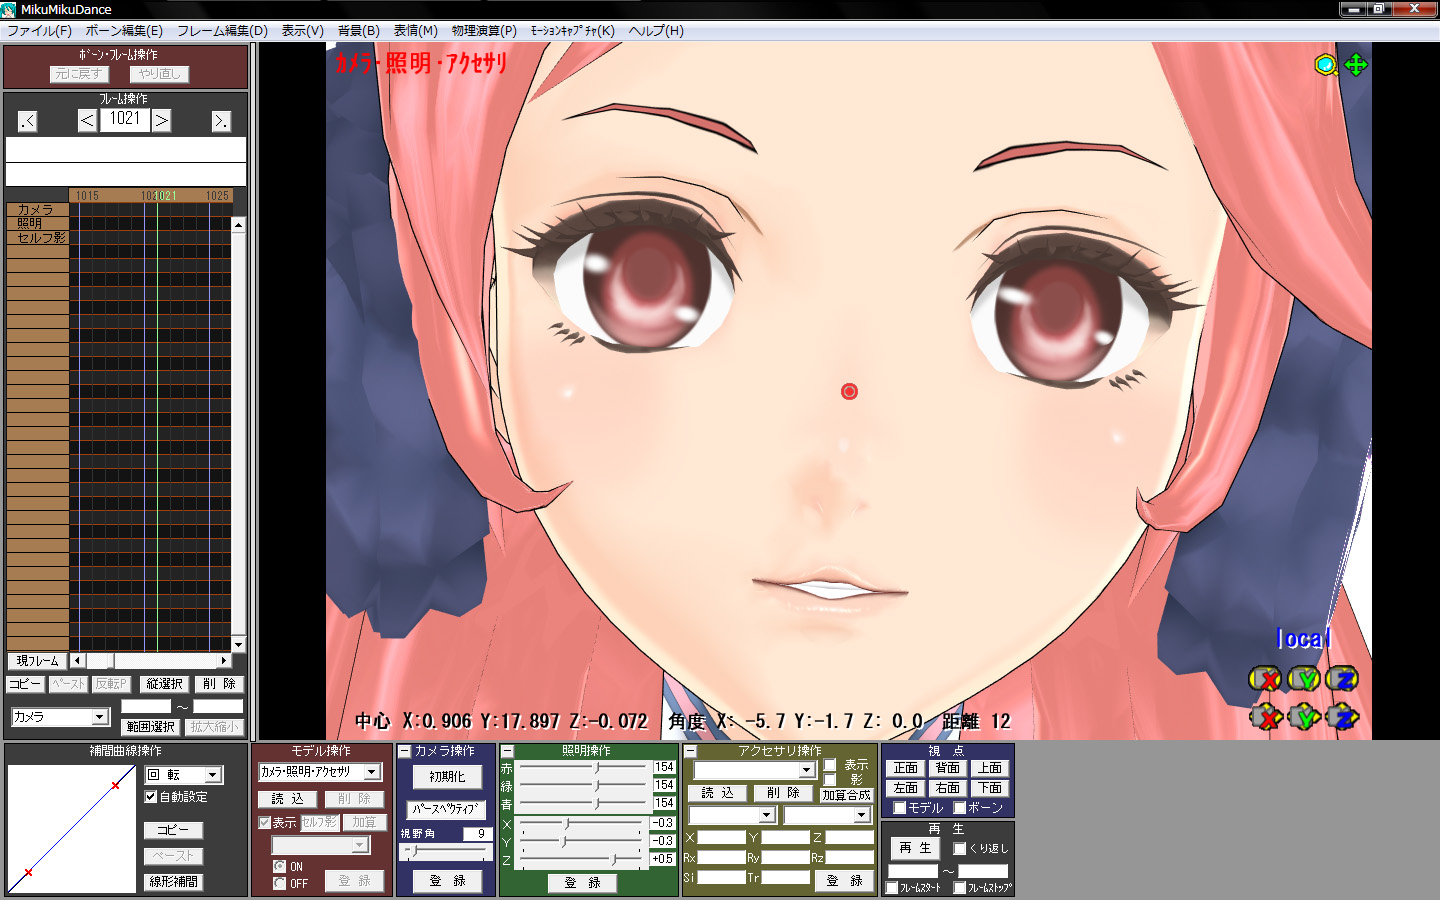Go to the next frame with >
This screenshot has height=900, width=1440.
pos(161,121)
